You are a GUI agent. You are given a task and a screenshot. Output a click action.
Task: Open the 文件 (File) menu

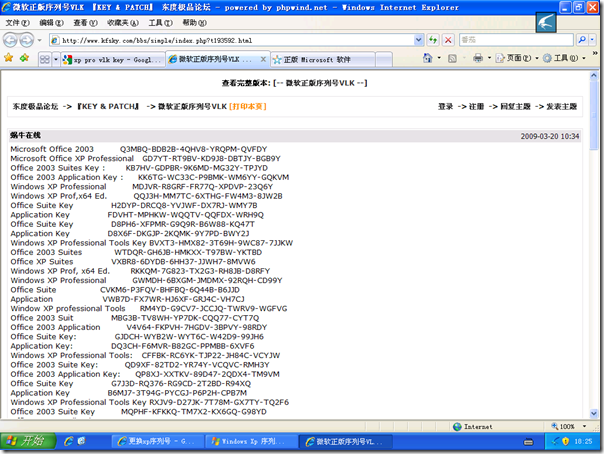click(x=17, y=23)
